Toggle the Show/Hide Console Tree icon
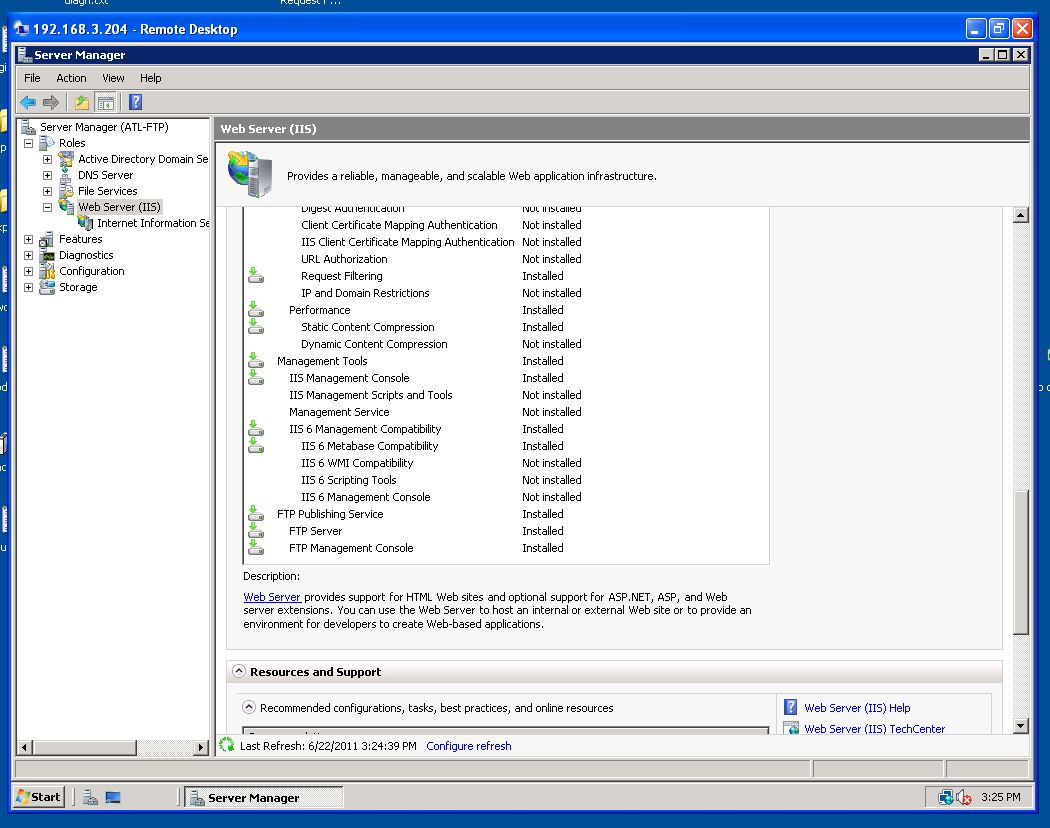Screen dimensions: 1050x828 [x=105, y=102]
